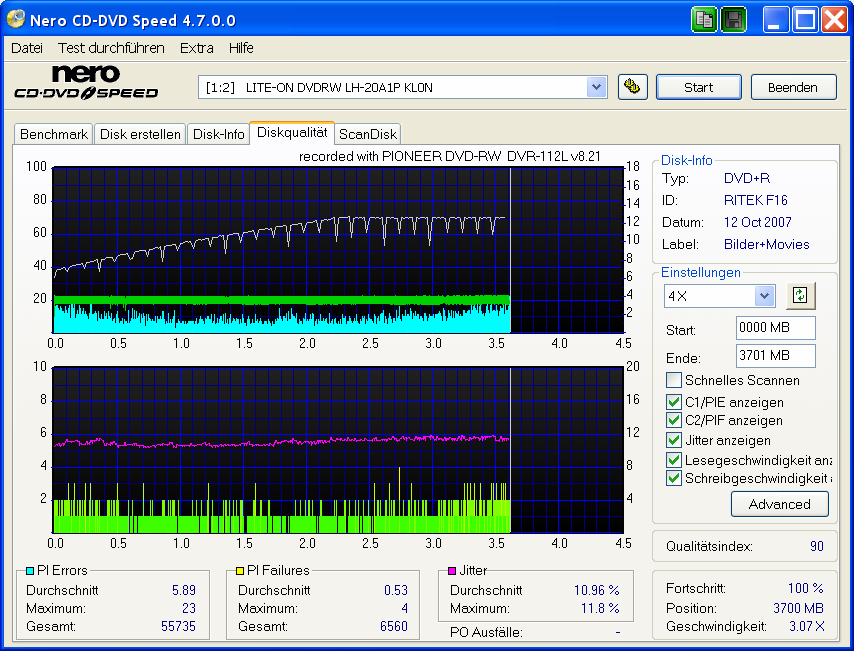This screenshot has height=651, width=854.
Task: Click the RITEK F16 media ID link
Action: [756, 200]
